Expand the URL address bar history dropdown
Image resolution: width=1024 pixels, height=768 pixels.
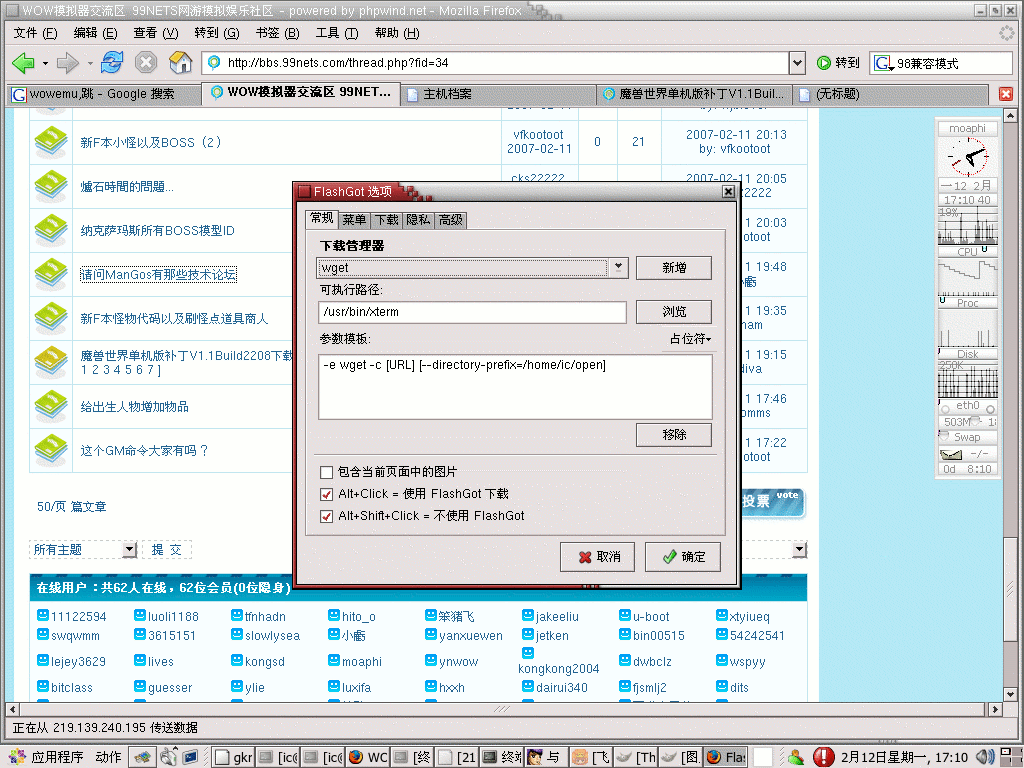pos(797,63)
